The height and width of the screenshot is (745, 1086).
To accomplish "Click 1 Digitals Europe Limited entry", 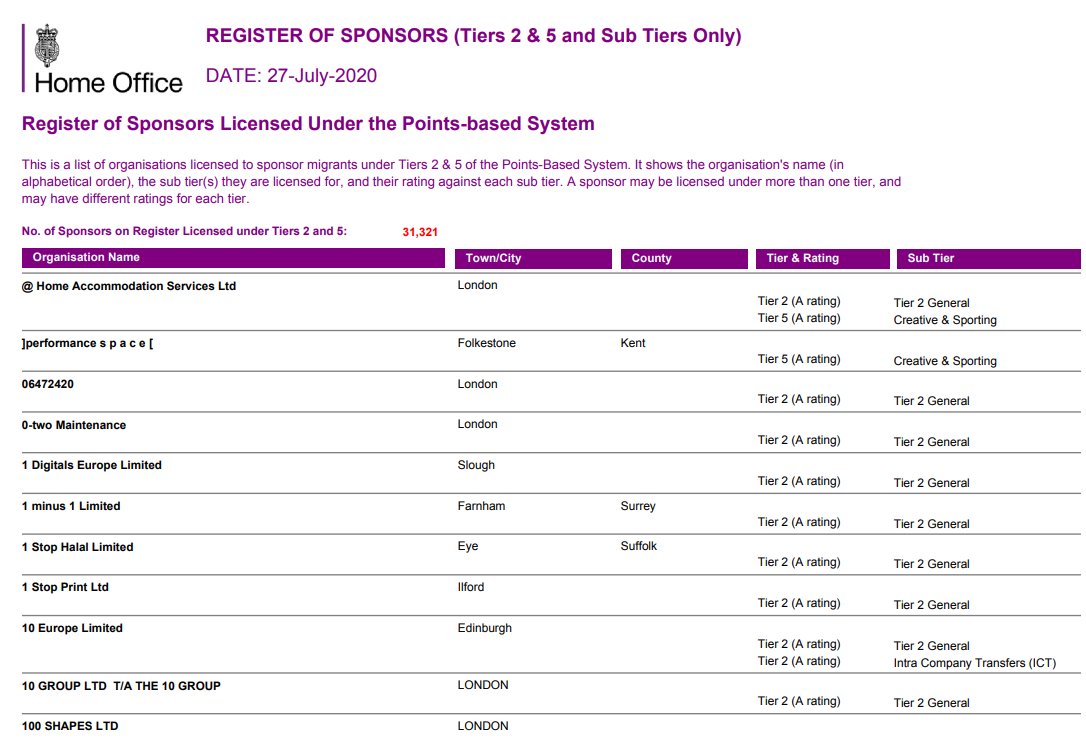I will (x=92, y=466).
